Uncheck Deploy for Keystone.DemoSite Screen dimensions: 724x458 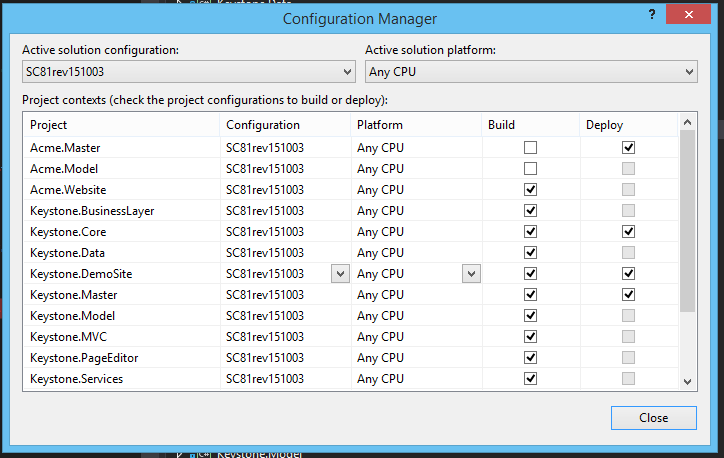coord(628,274)
